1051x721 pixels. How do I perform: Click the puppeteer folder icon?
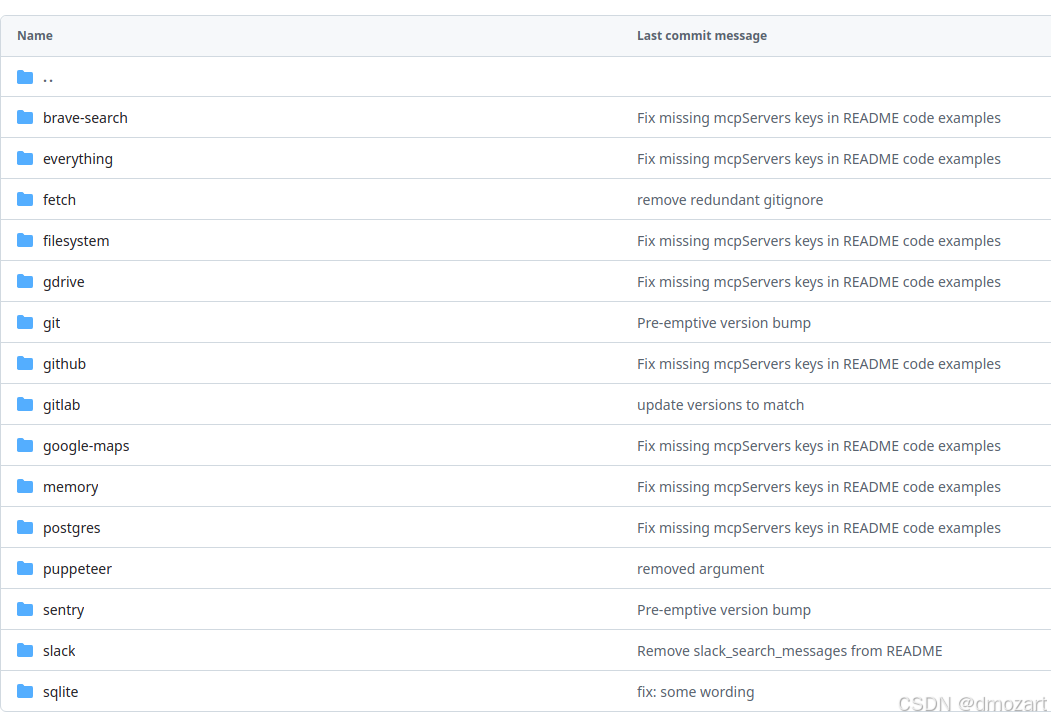[25, 569]
